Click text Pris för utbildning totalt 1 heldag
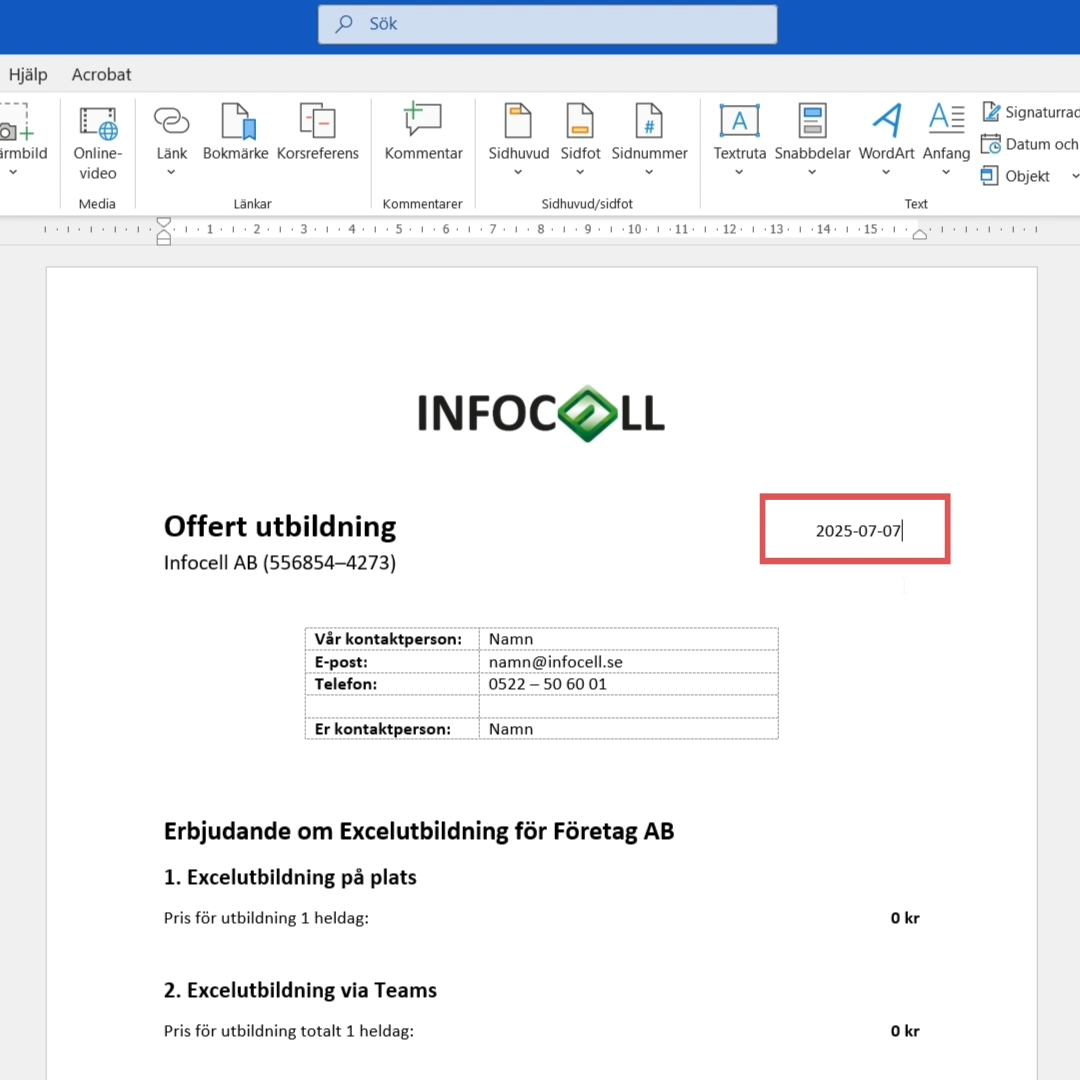The height and width of the screenshot is (1080, 1080). coord(289,1031)
